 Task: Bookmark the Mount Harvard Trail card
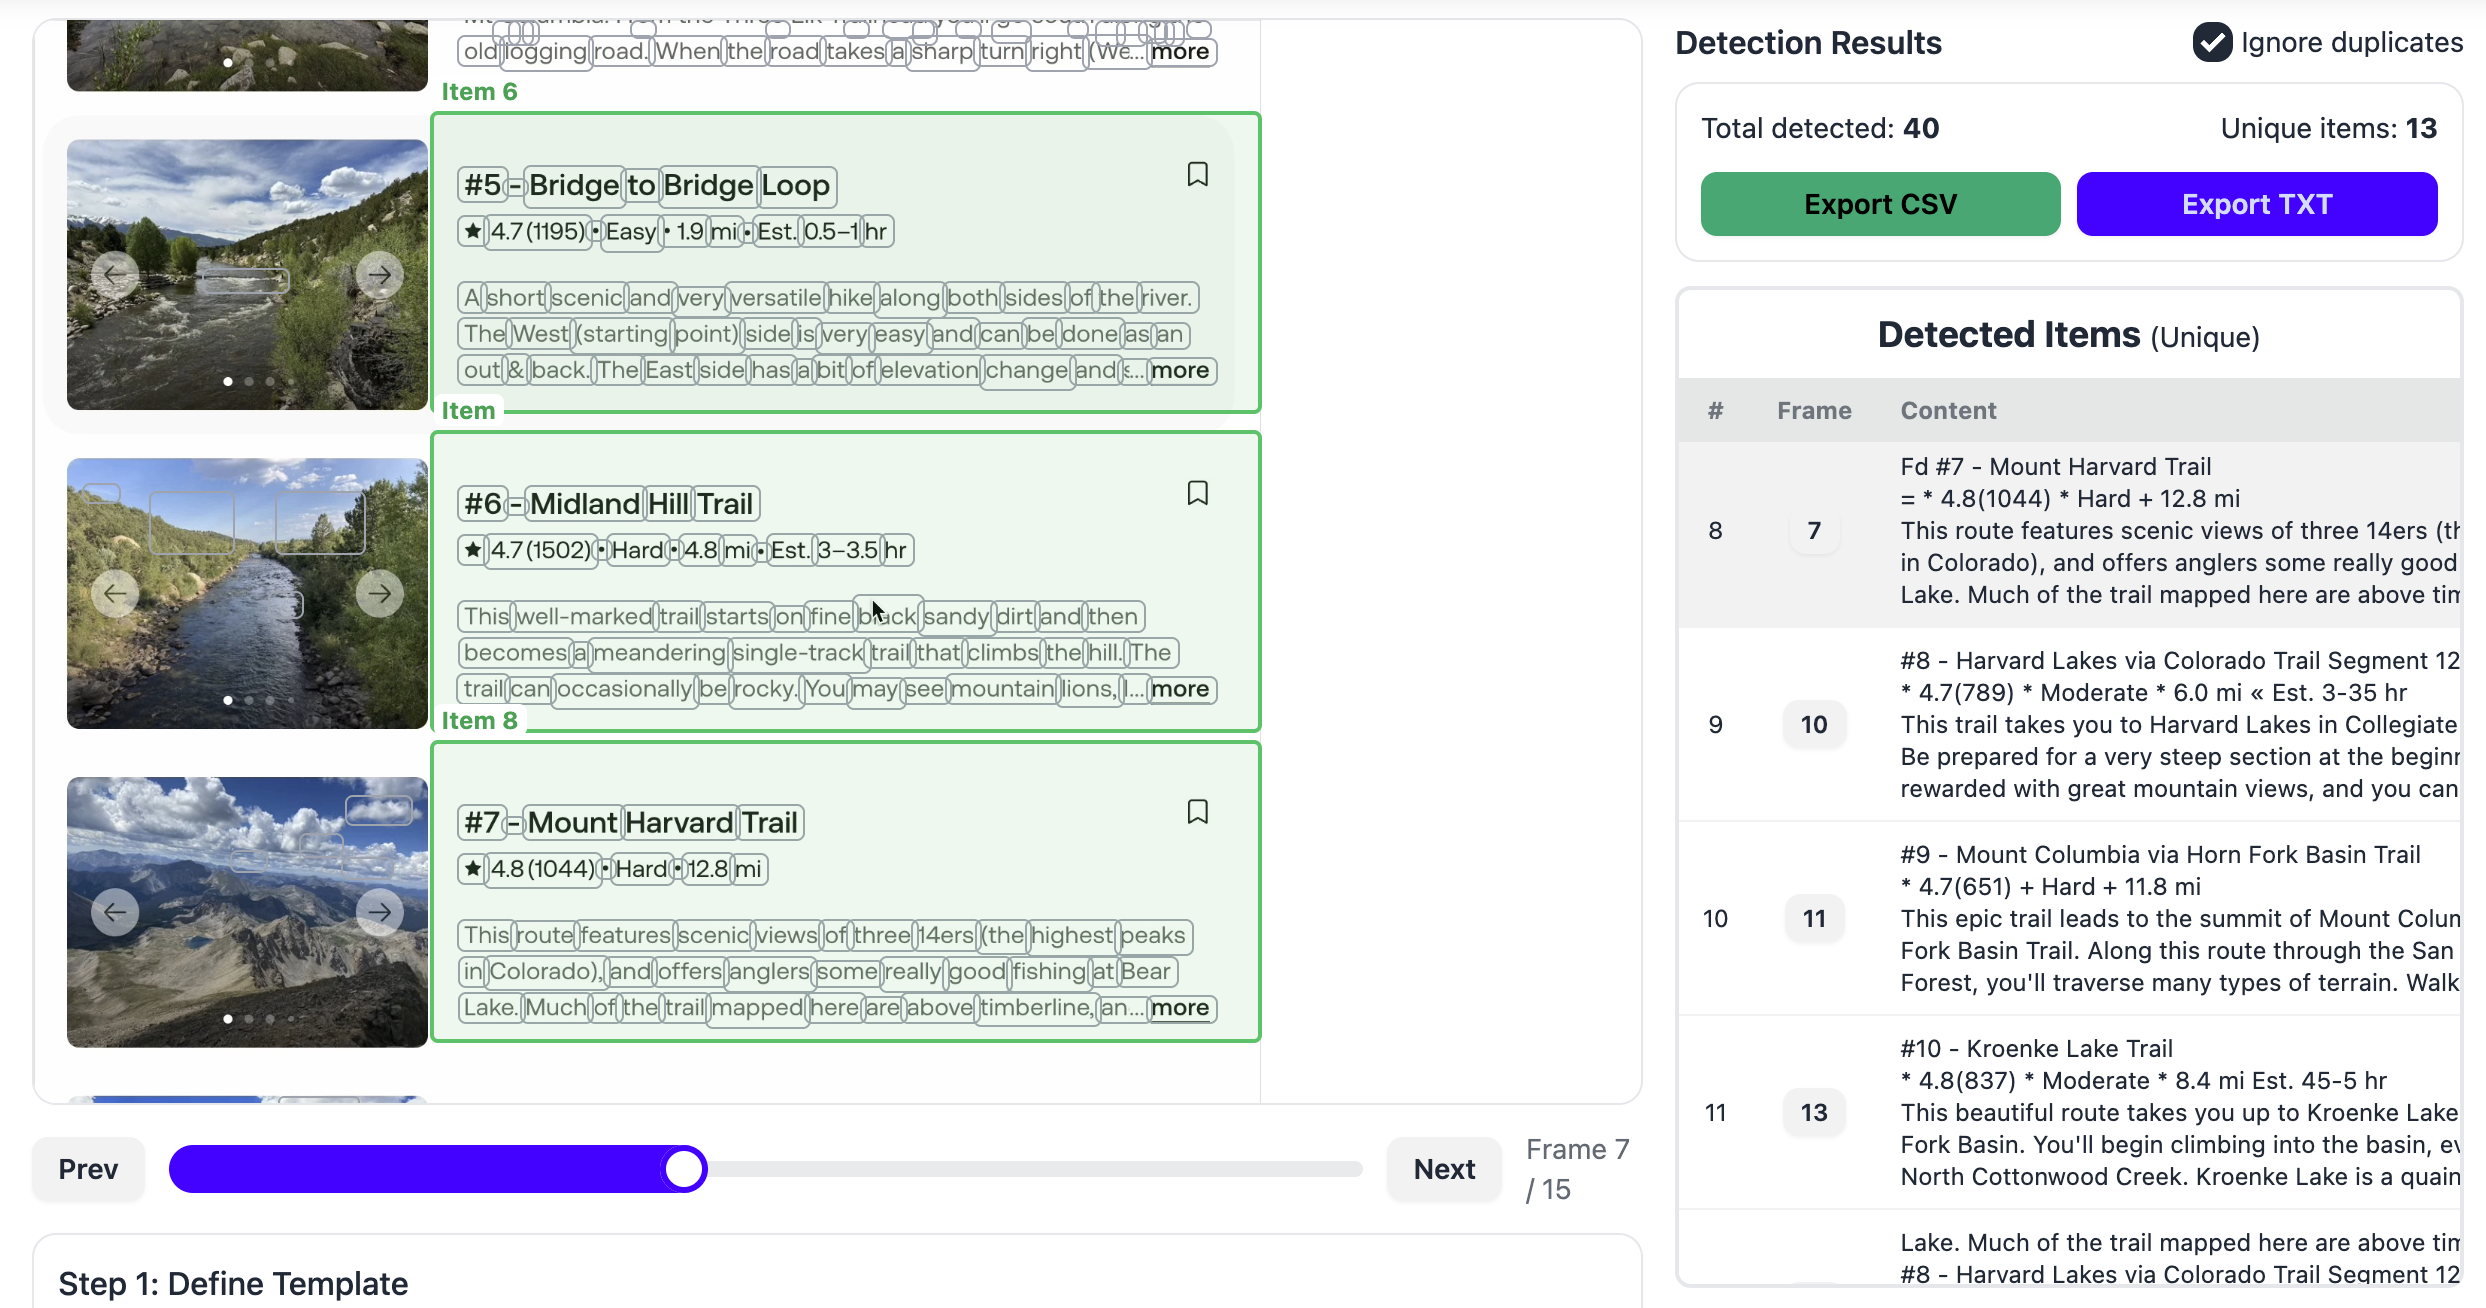pos(1198,811)
